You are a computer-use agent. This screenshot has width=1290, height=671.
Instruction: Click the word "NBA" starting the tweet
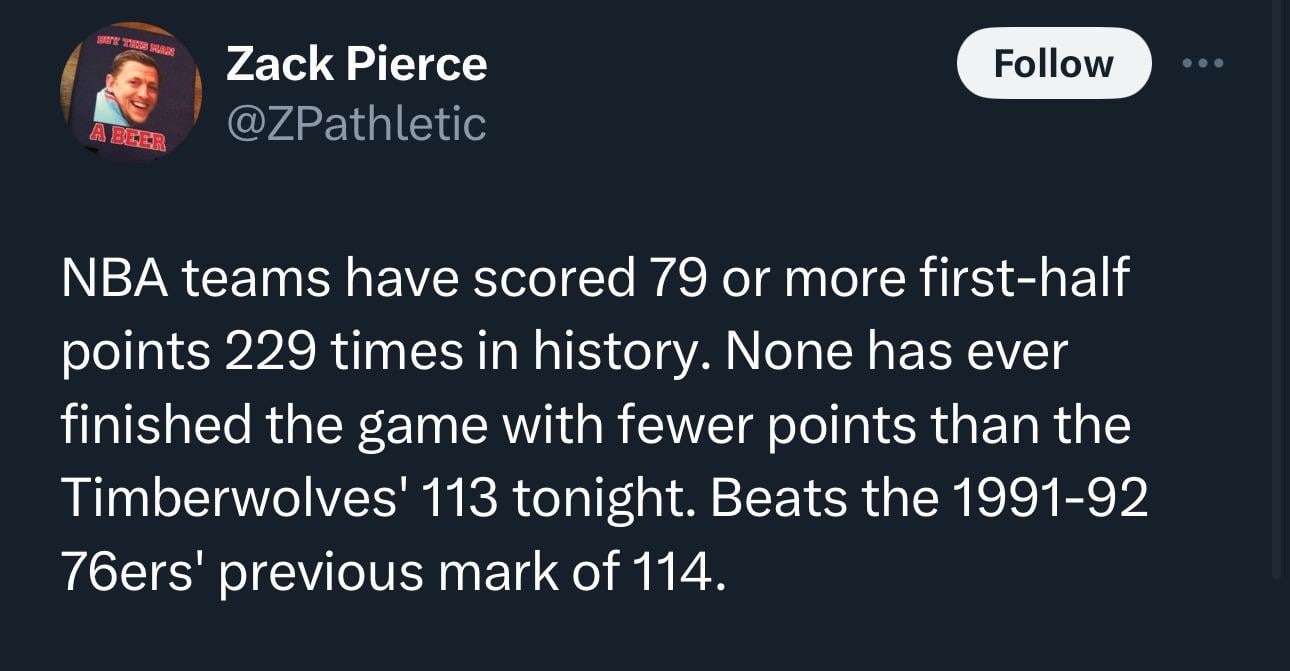pyautogui.click(x=111, y=277)
